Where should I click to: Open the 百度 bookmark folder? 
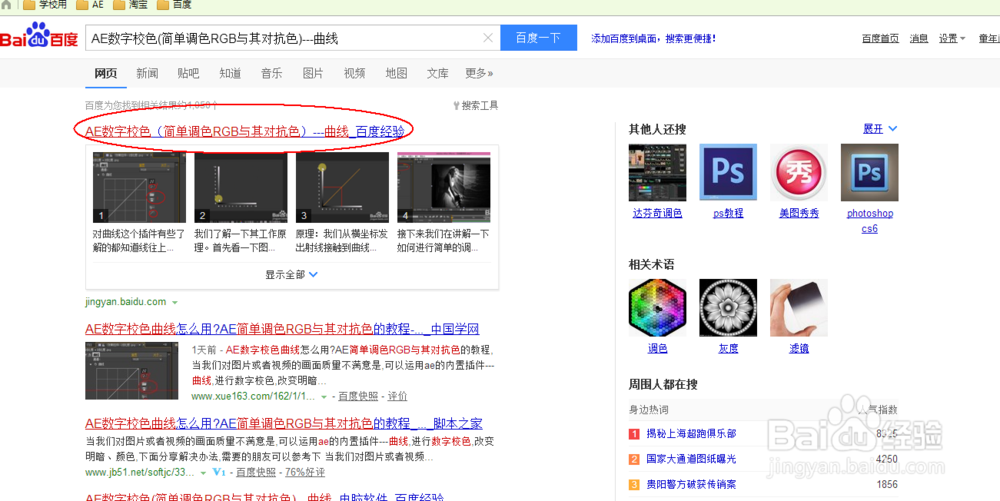coord(174,5)
